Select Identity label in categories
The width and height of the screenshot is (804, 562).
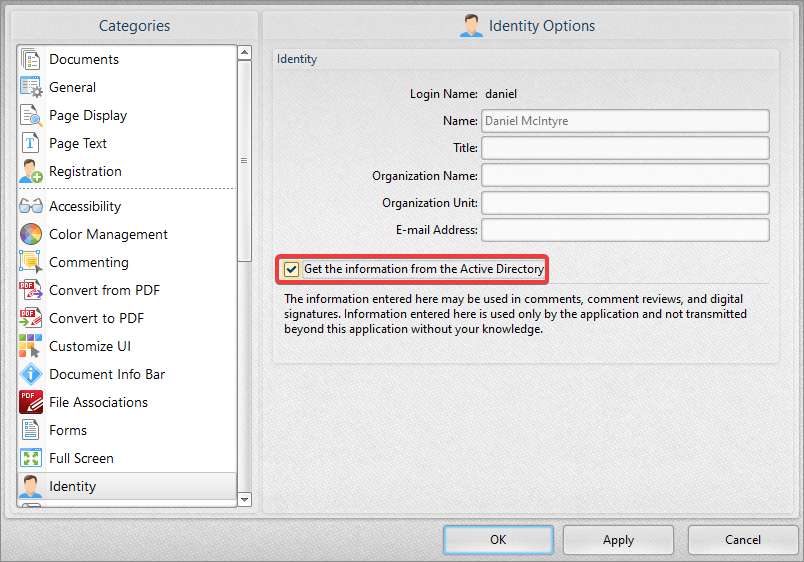pos(73,486)
